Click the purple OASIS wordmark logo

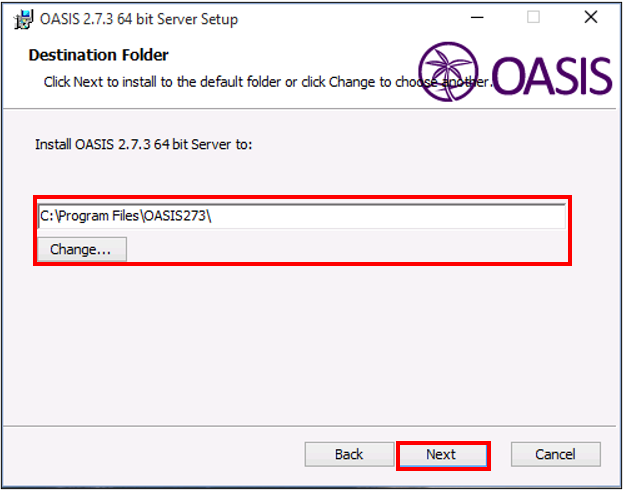click(552, 76)
